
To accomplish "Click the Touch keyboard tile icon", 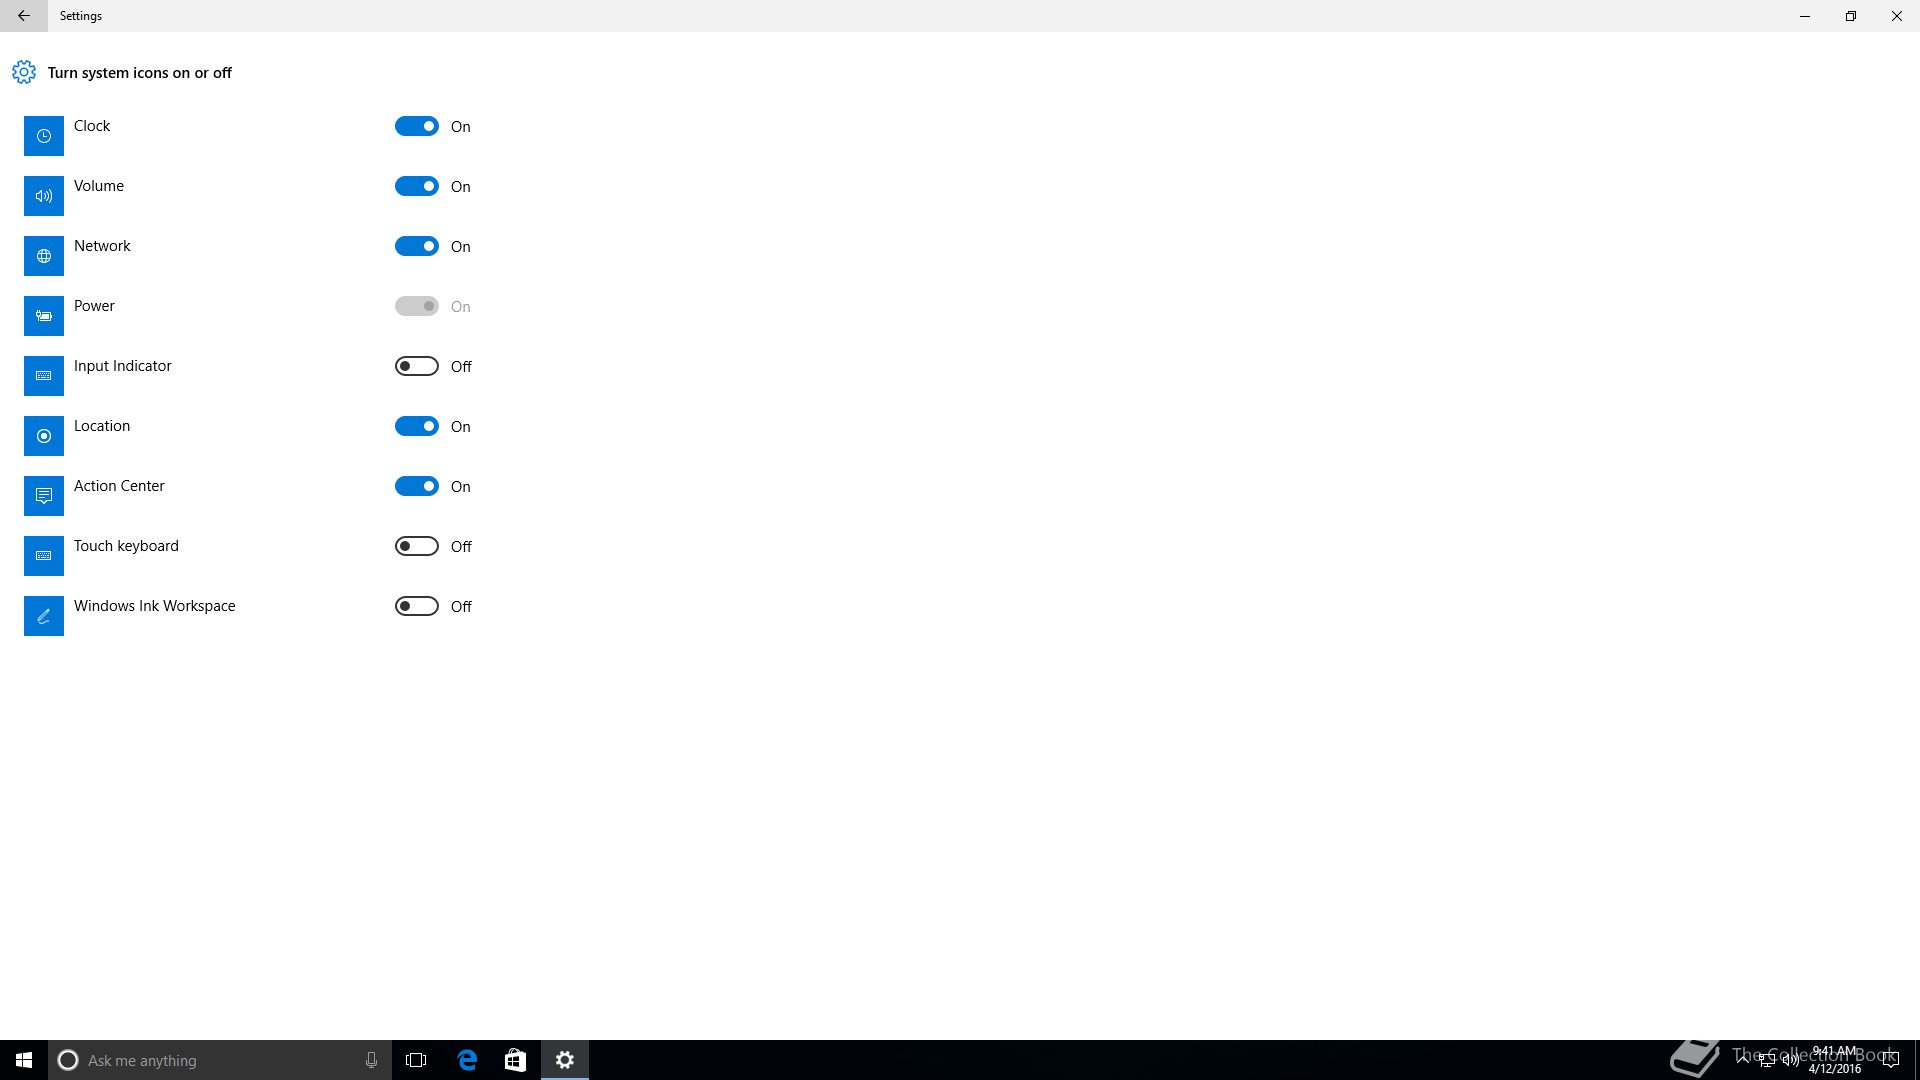I will pyautogui.click(x=44, y=556).
